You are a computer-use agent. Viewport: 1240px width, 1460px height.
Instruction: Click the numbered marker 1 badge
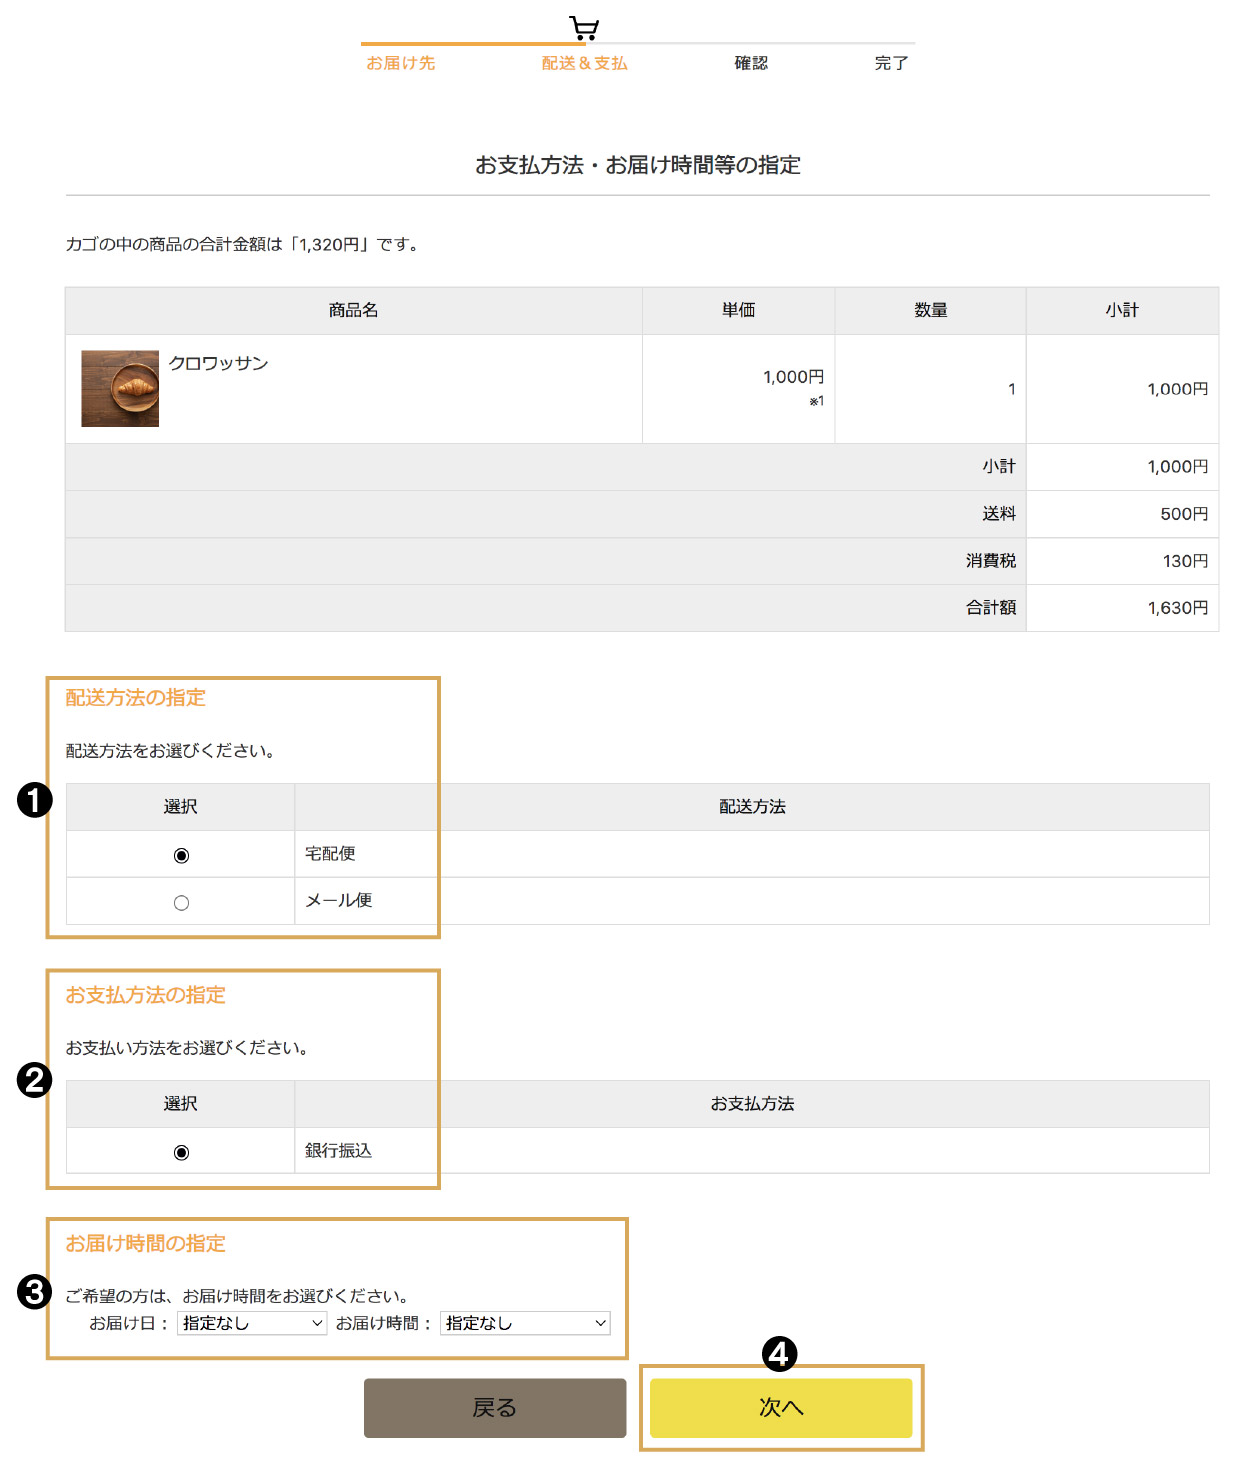pyautogui.click(x=35, y=800)
